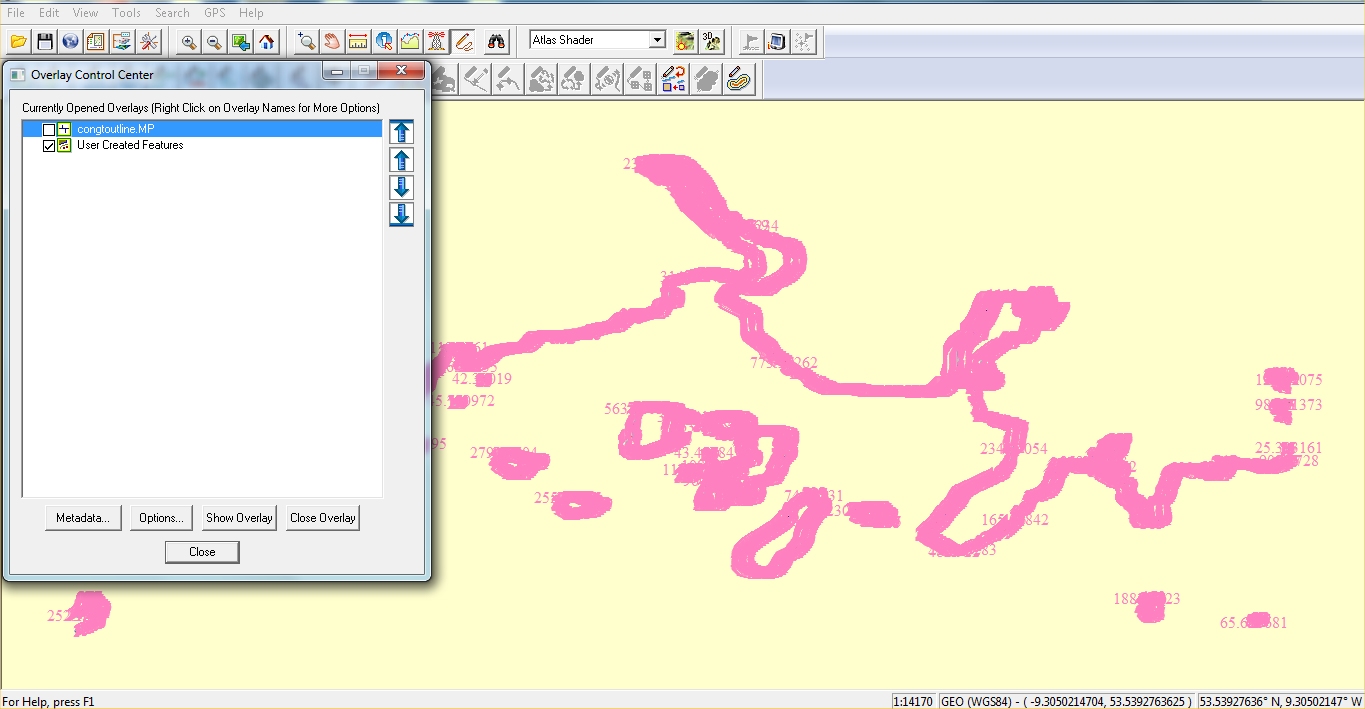Open the Edit menu
1365x709 pixels.
coord(49,13)
